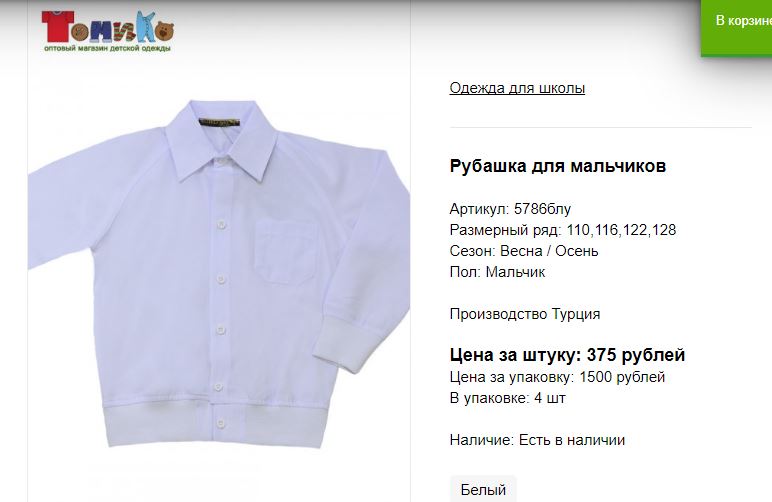Select the 'Белый' color option

[483, 489]
